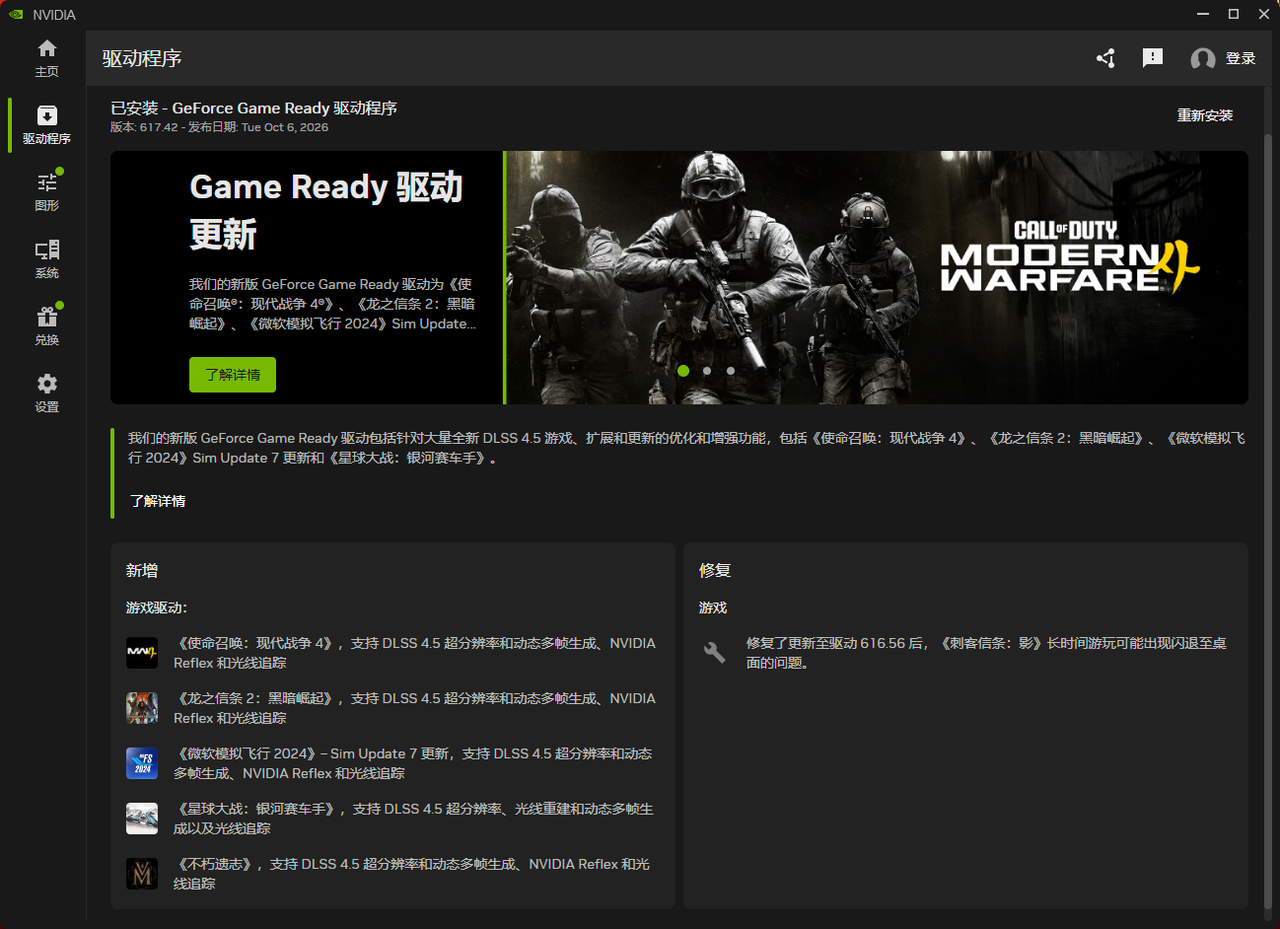Click the 微软模拟飞行 2024 Sim Update 7 entry text

click(x=413, y=763)
